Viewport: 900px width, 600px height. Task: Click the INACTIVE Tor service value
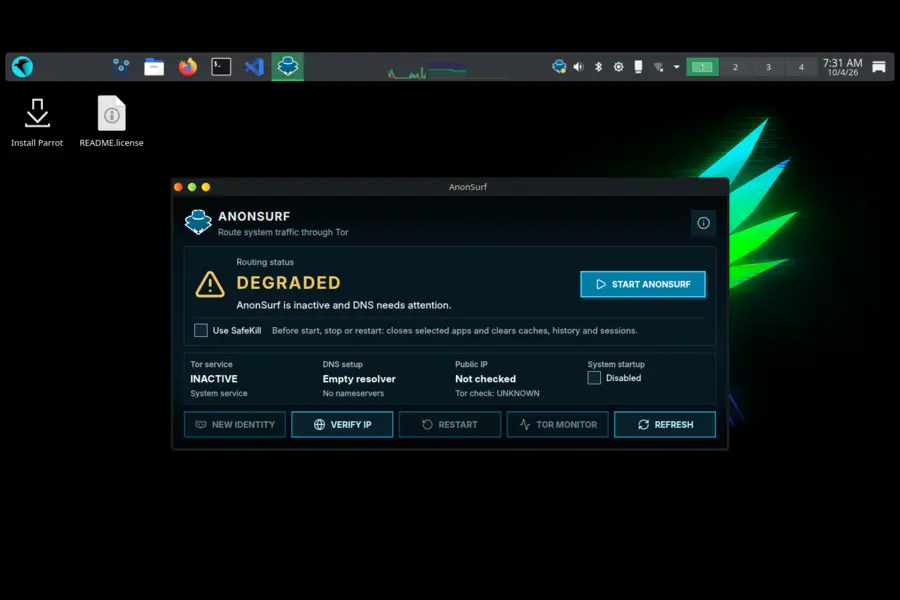pos(214,379)
